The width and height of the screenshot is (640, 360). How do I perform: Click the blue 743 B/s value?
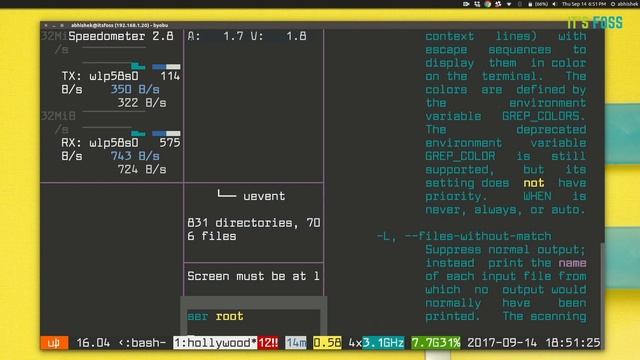point(135,156)
